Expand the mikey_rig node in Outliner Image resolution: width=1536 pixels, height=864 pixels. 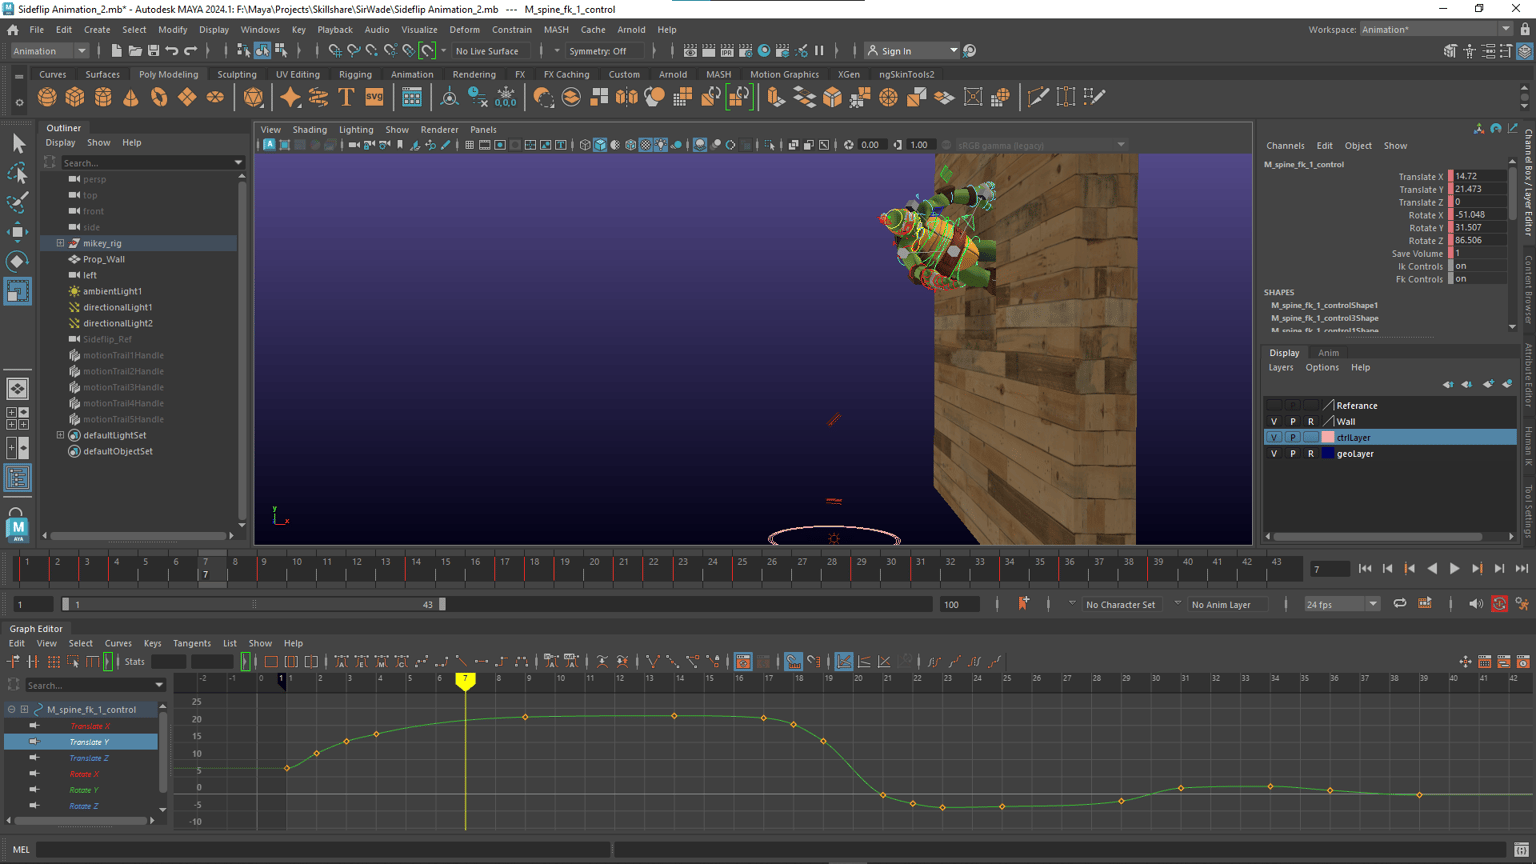tap(60, 243)
